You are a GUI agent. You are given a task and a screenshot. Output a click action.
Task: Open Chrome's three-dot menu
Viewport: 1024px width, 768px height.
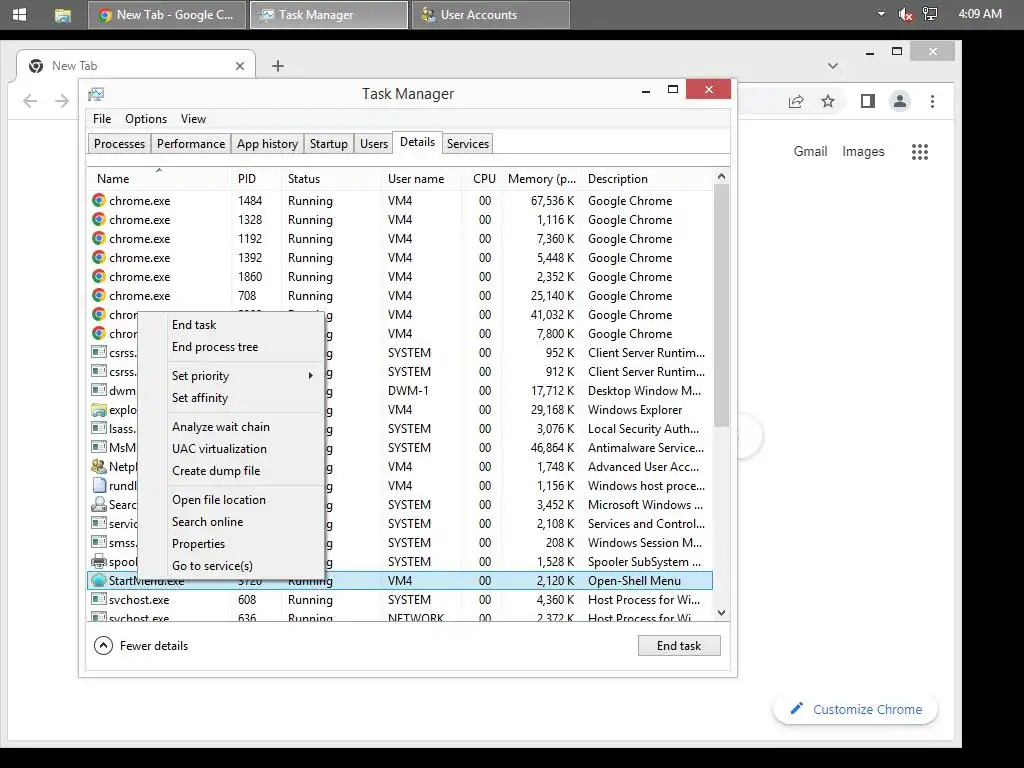[x=933, y=101]
